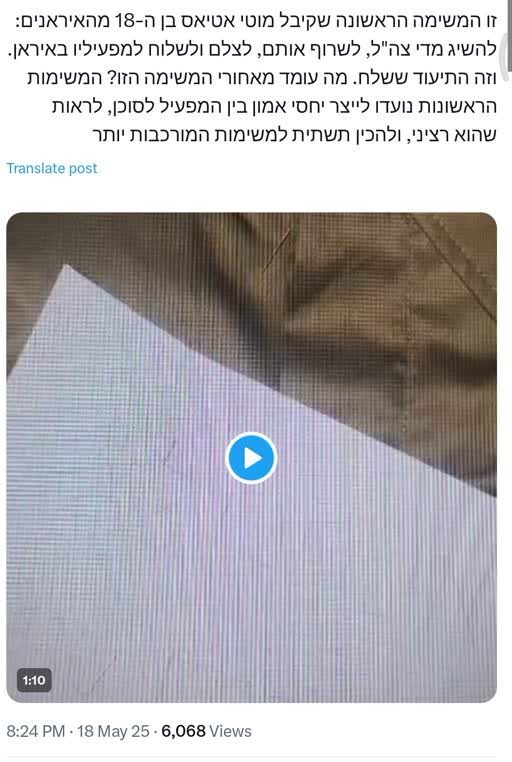The height and width of the screenshot is (762, 512).
Task: View the 6,068 Views count
Action: (x=206, y=731)
